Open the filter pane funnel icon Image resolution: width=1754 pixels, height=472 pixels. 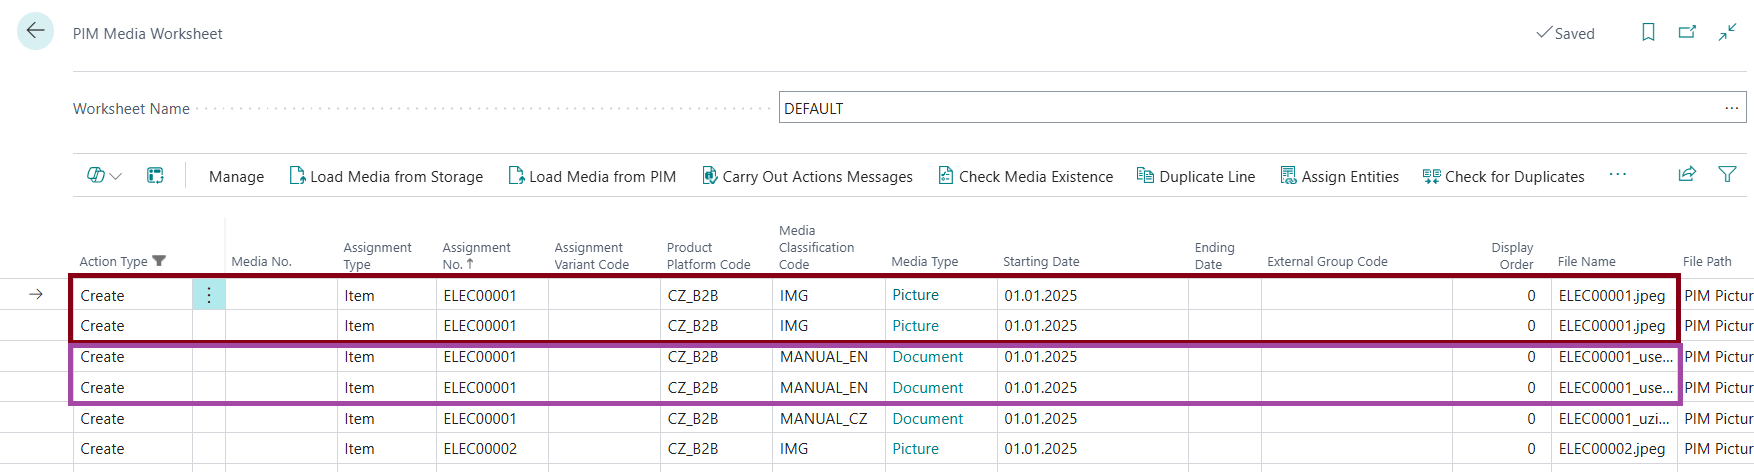pyautogui.click(x=1727, y=175)
